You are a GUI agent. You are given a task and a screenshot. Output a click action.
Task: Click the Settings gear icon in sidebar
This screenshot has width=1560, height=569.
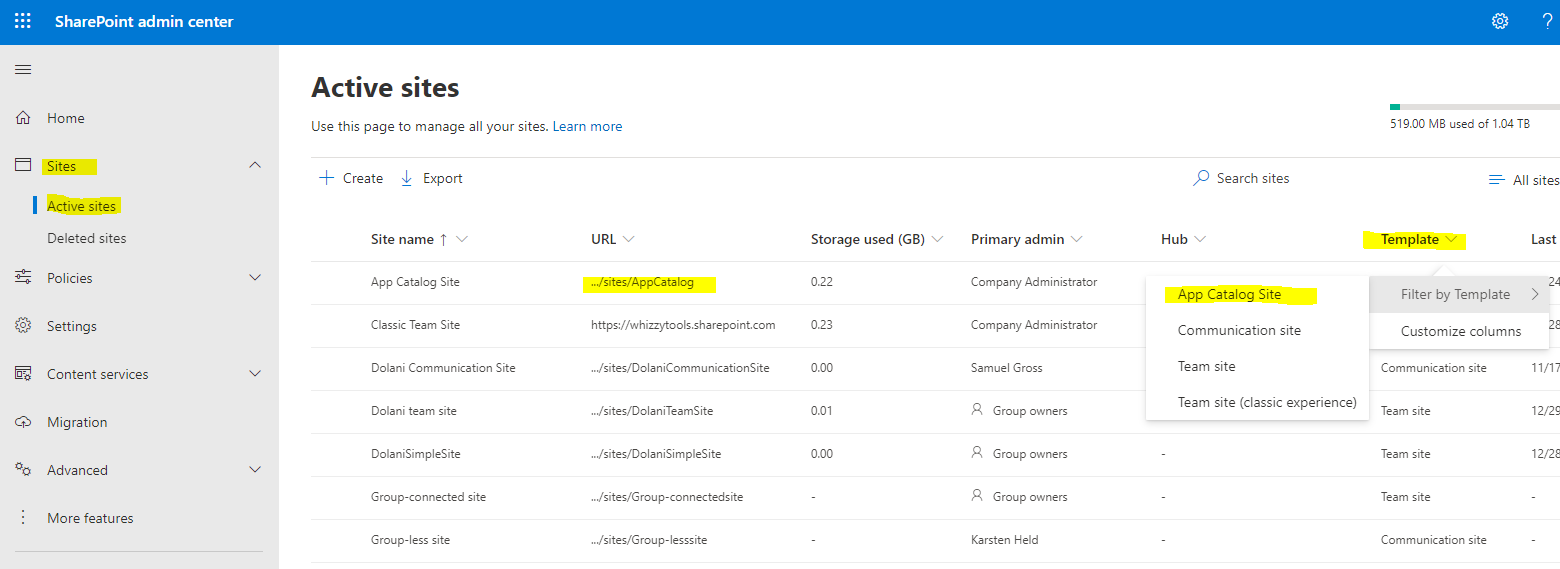[23, 325]
